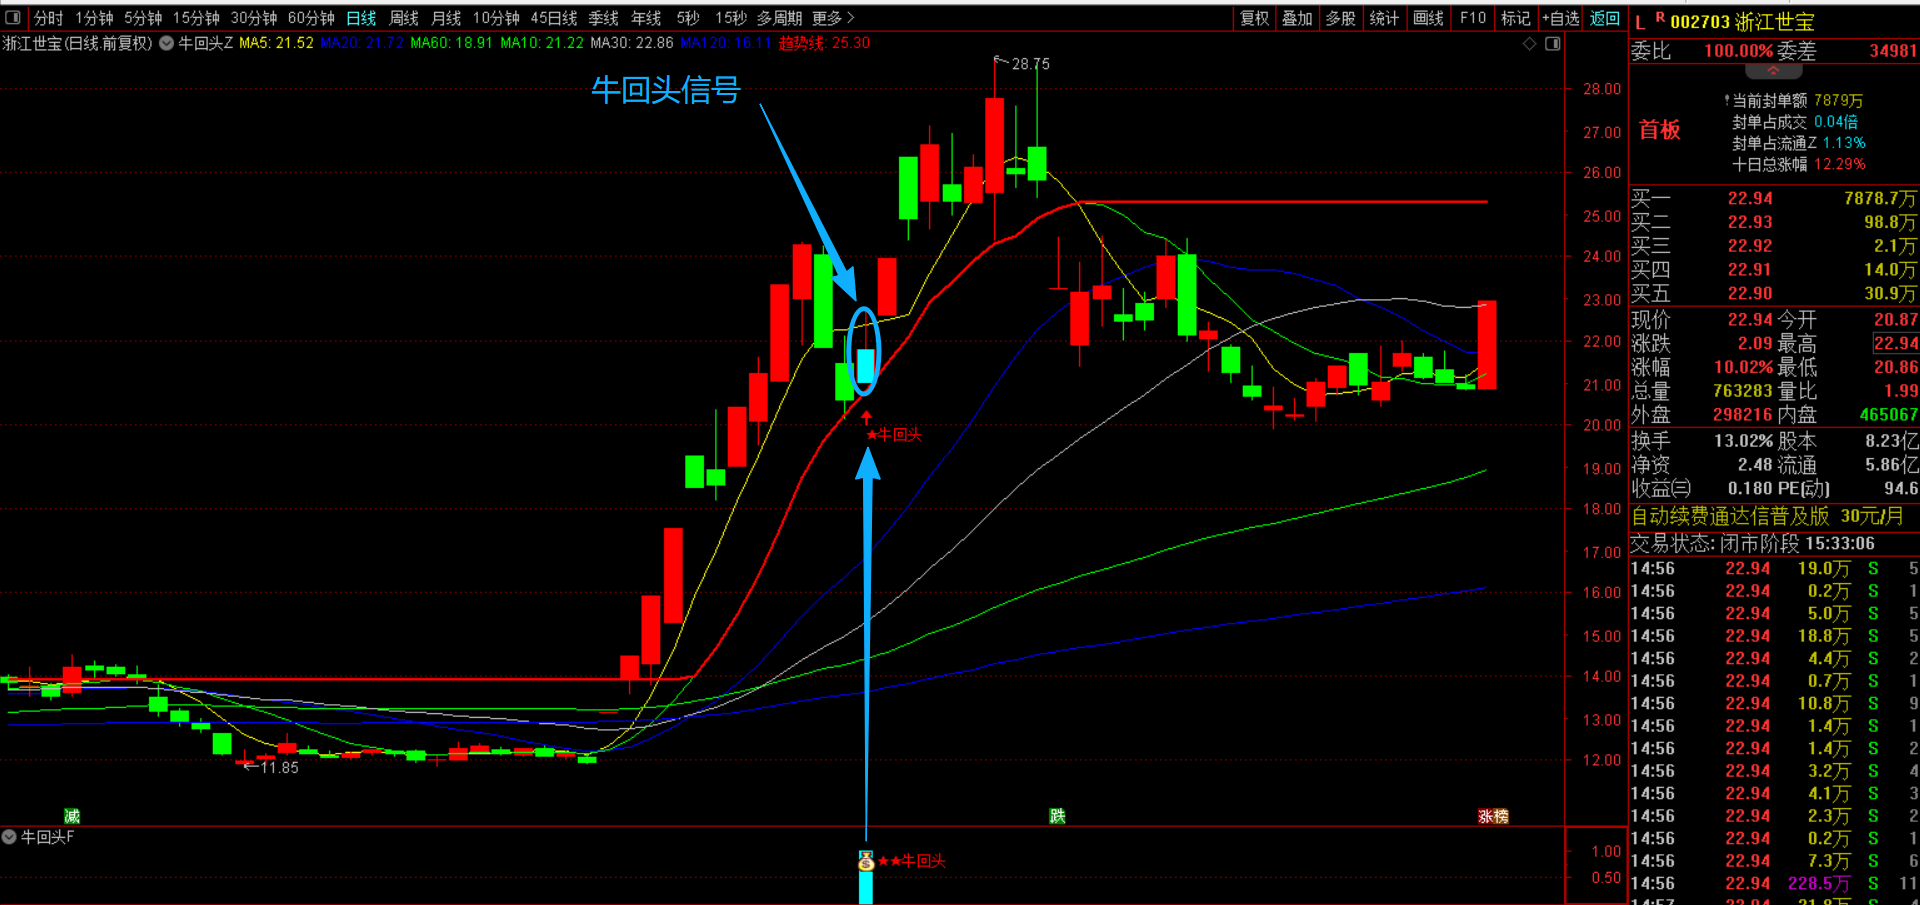Switch to the 分时 intraday view

48,18
